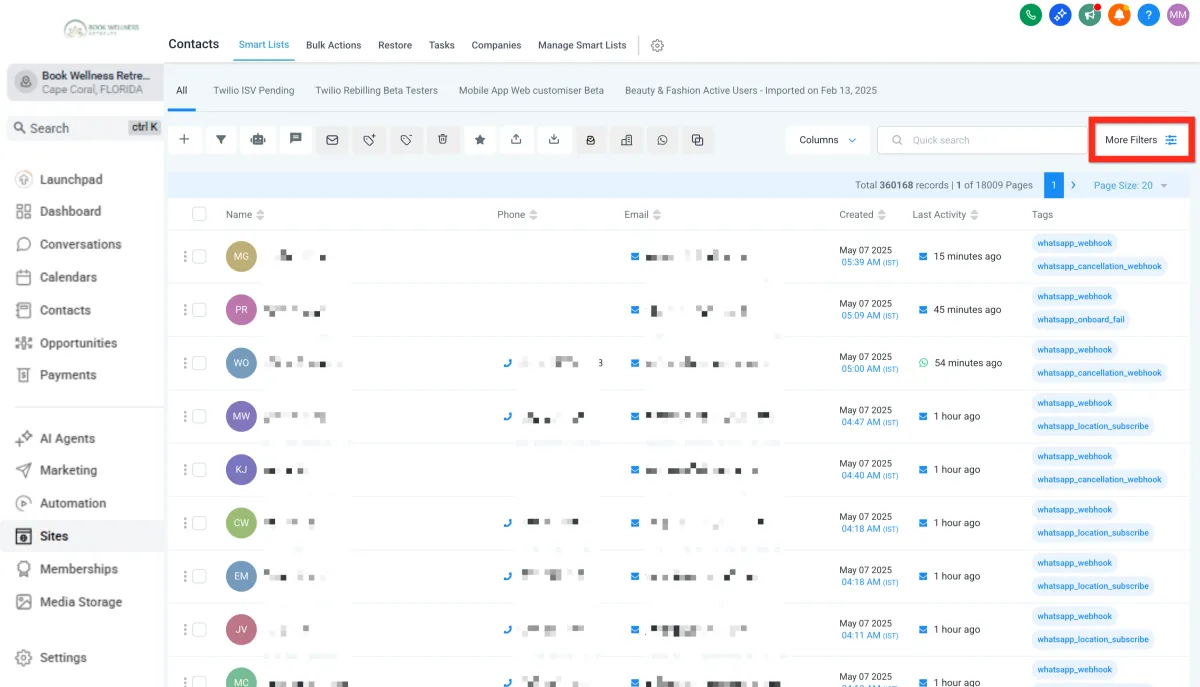Check the box for the MW contact row

coord(199,416)
